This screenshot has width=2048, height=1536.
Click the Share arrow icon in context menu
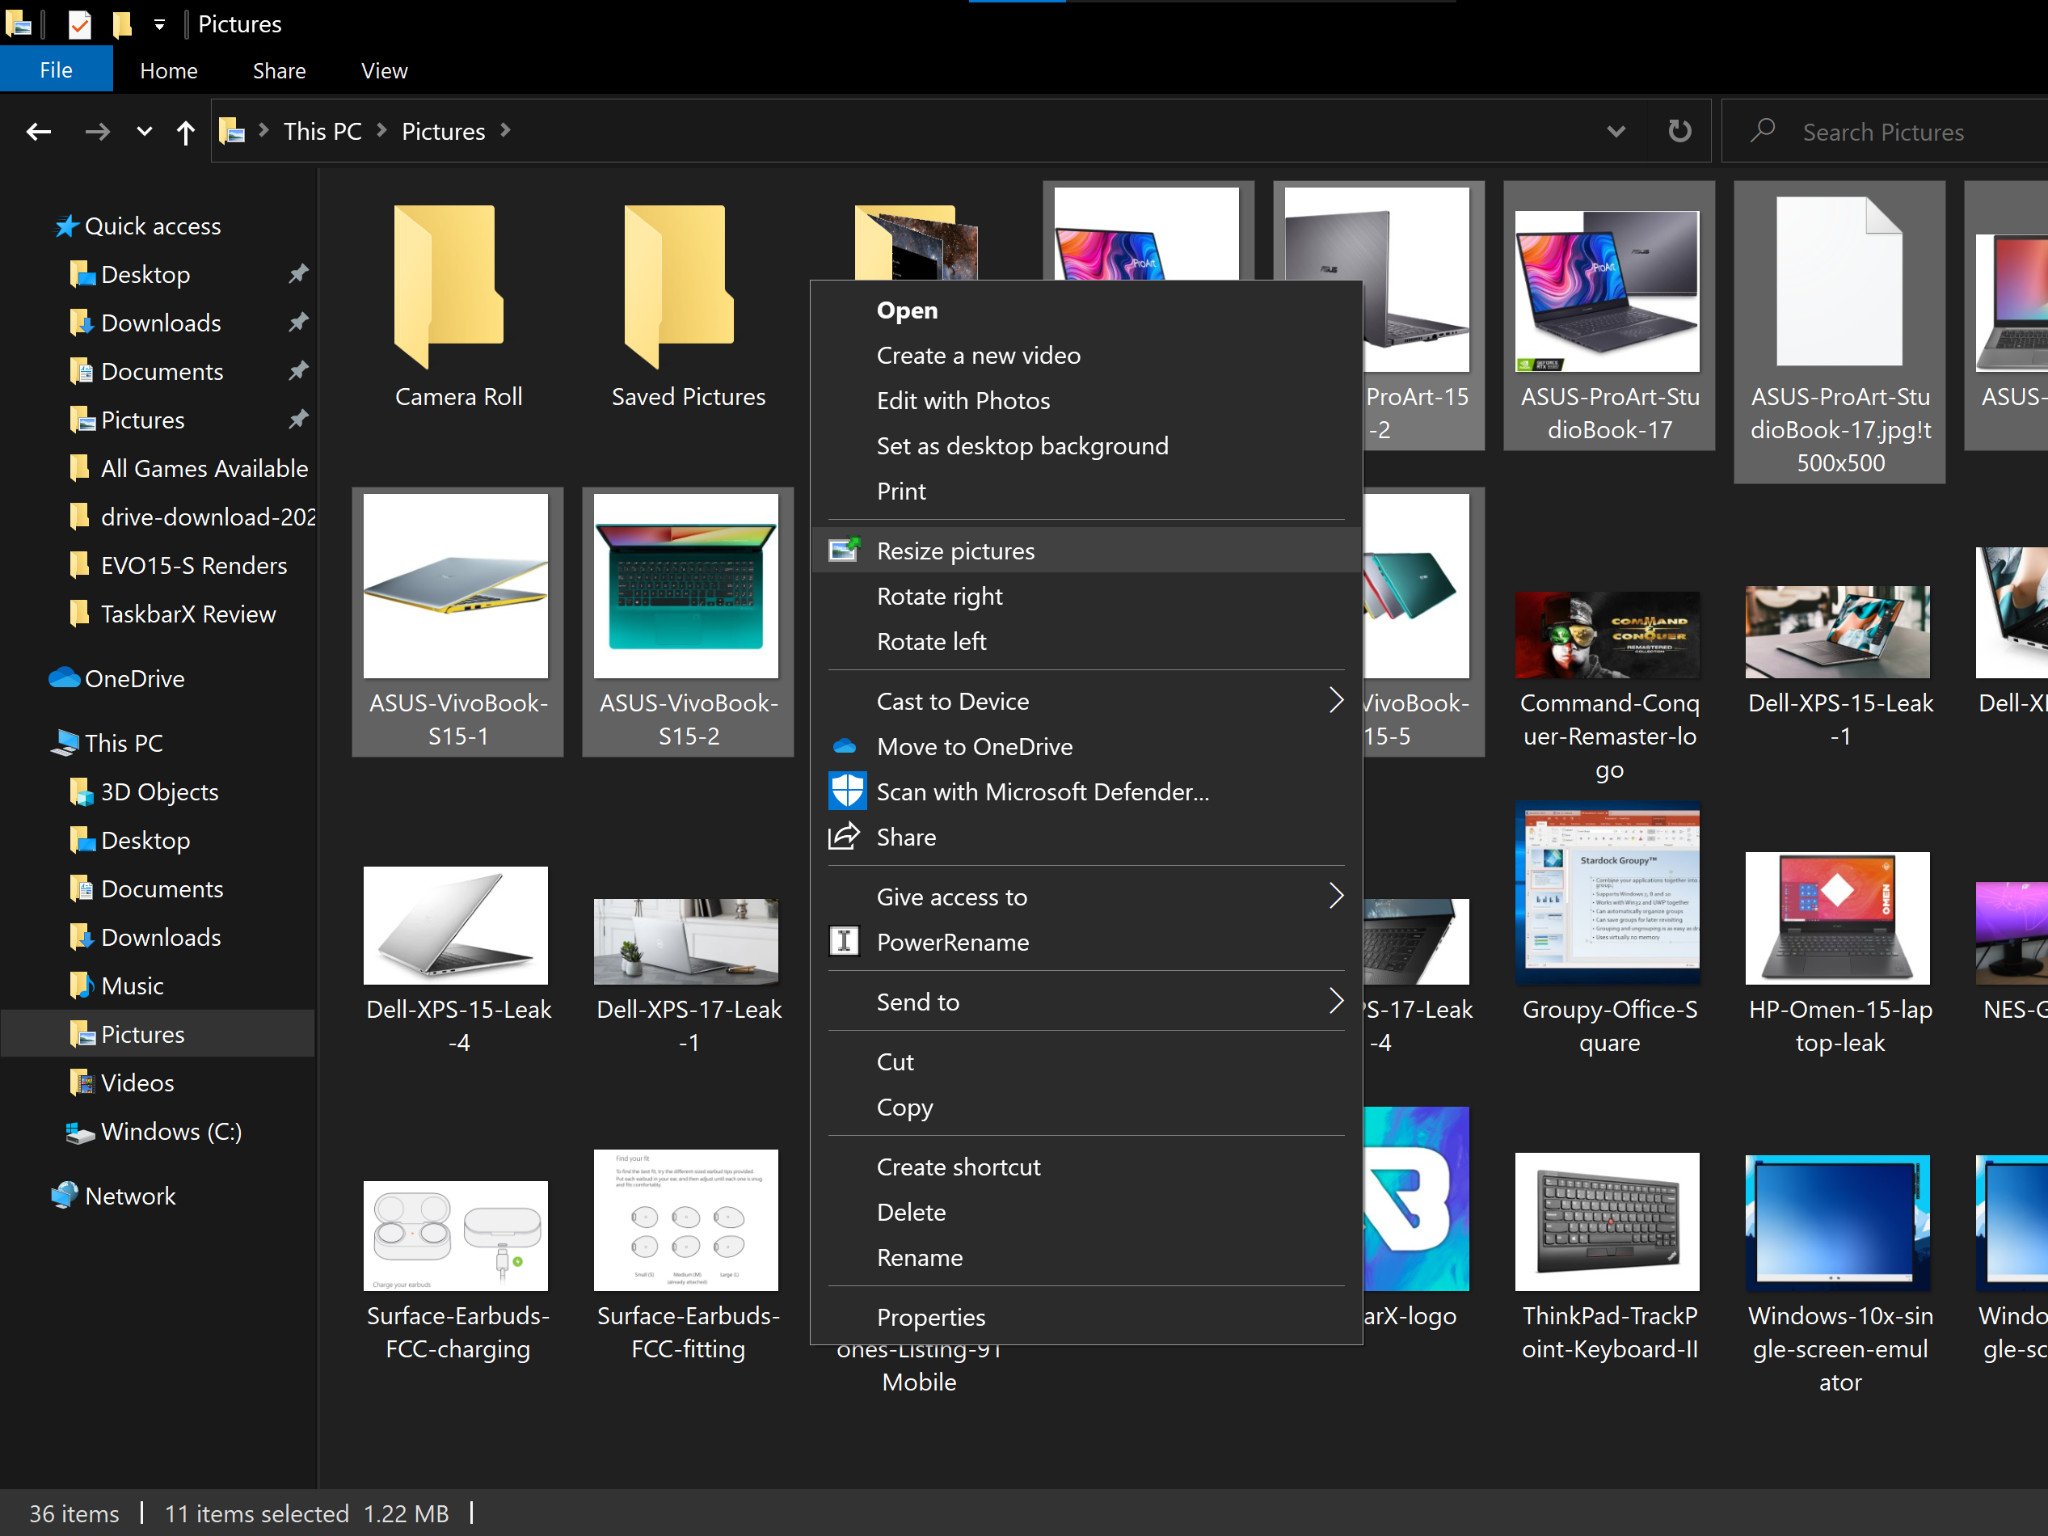pos(845,836)
